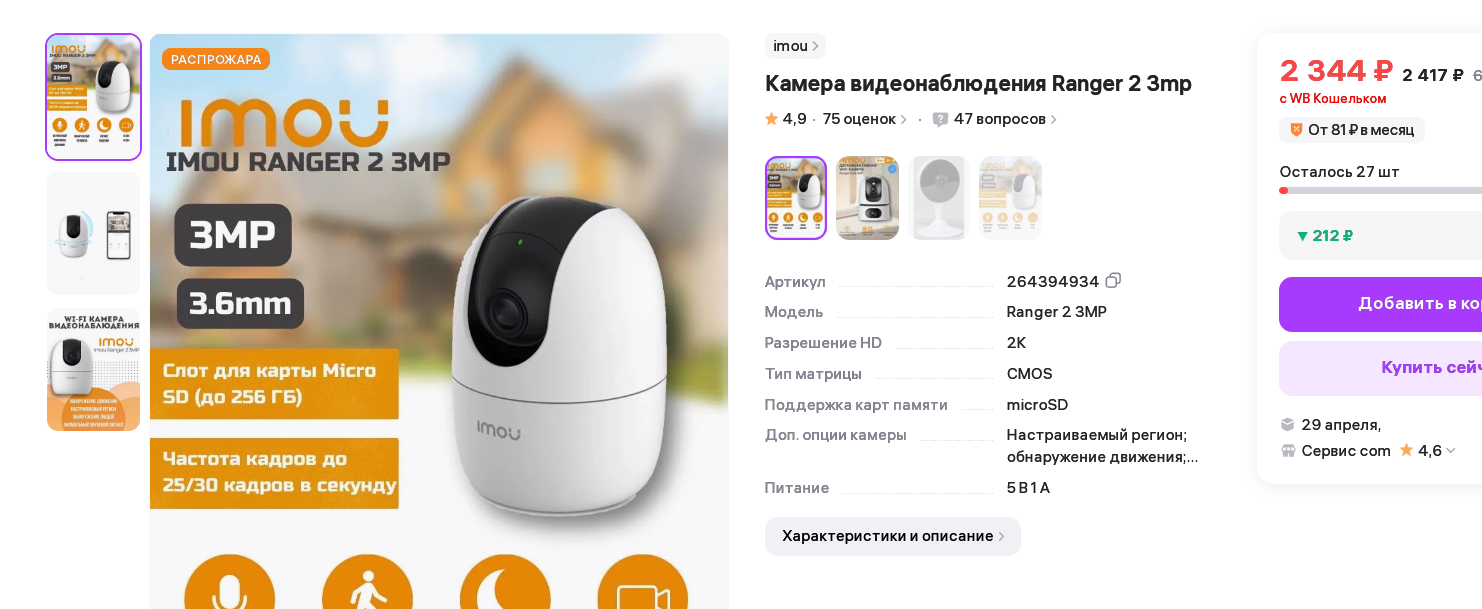Image resolution: width=1482 pixels, height=609 pixels.
Task: Click the orange rating star icon
Action: 772,119
